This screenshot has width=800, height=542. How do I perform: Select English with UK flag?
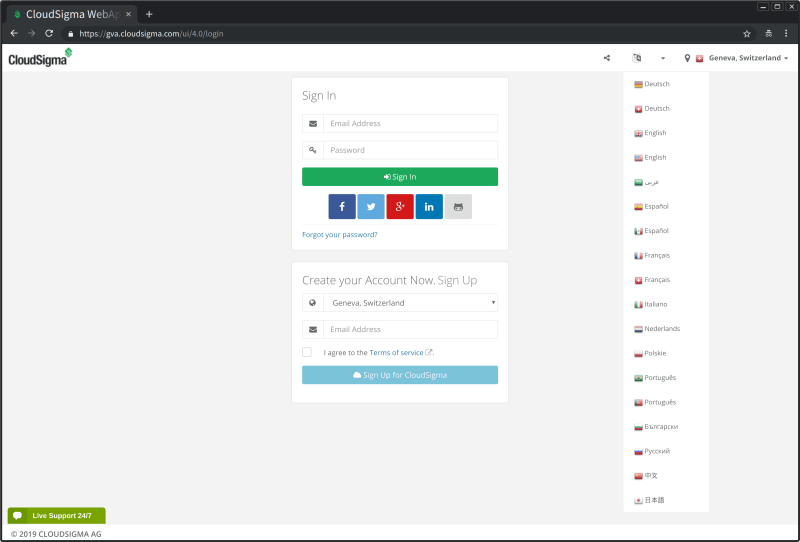650,133
